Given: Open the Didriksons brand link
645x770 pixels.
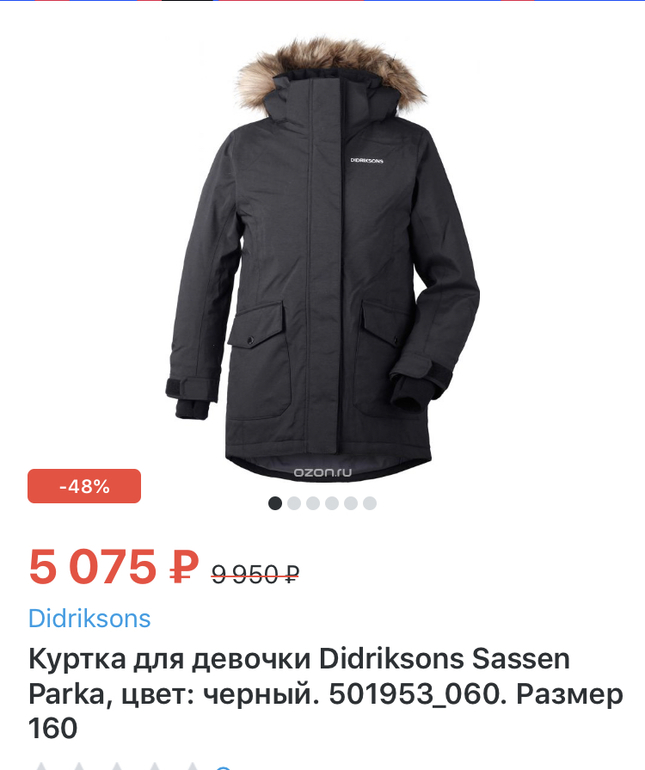Looking at the screenshot, I should point(89,618).
